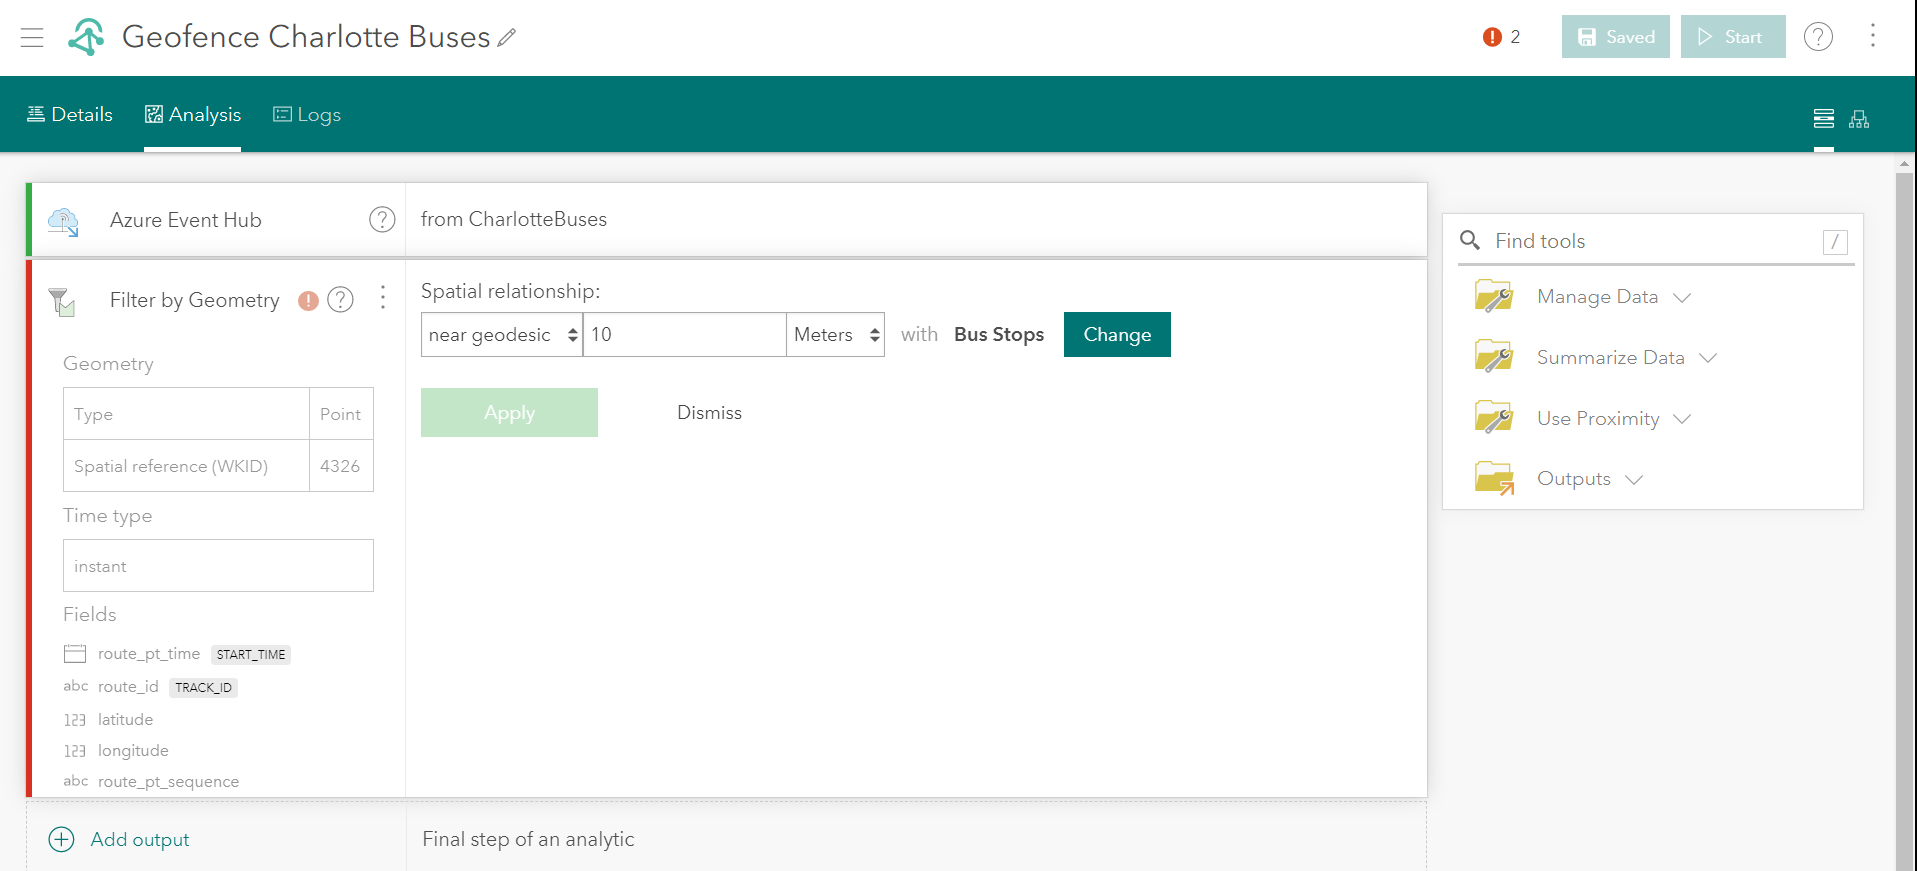Open the Logs tab
Viewport: 1917px width, 871px height.
[307, 115]
